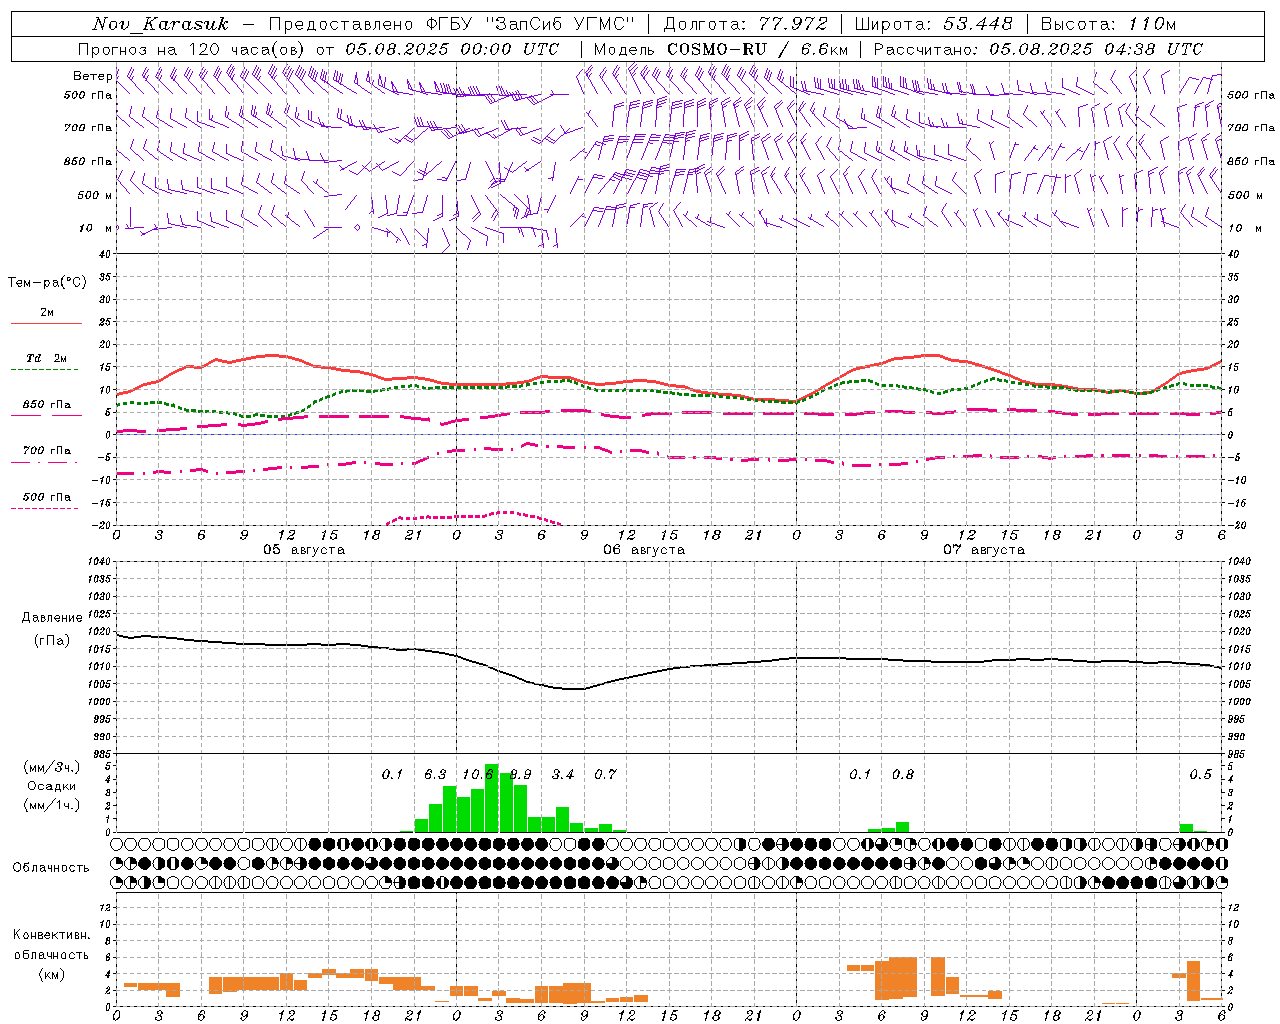Select 'Модель COSMO-RU / 6.6км' text
This screenshot has height=1024, width=1280.
click(721, 49)
